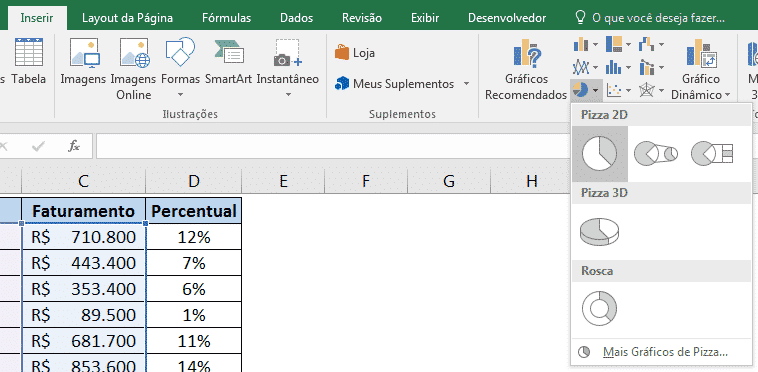Select the cell with R$ 681.700
Image resolution: width=758 pixels, height=372 pixels.
tap(83, 341)
